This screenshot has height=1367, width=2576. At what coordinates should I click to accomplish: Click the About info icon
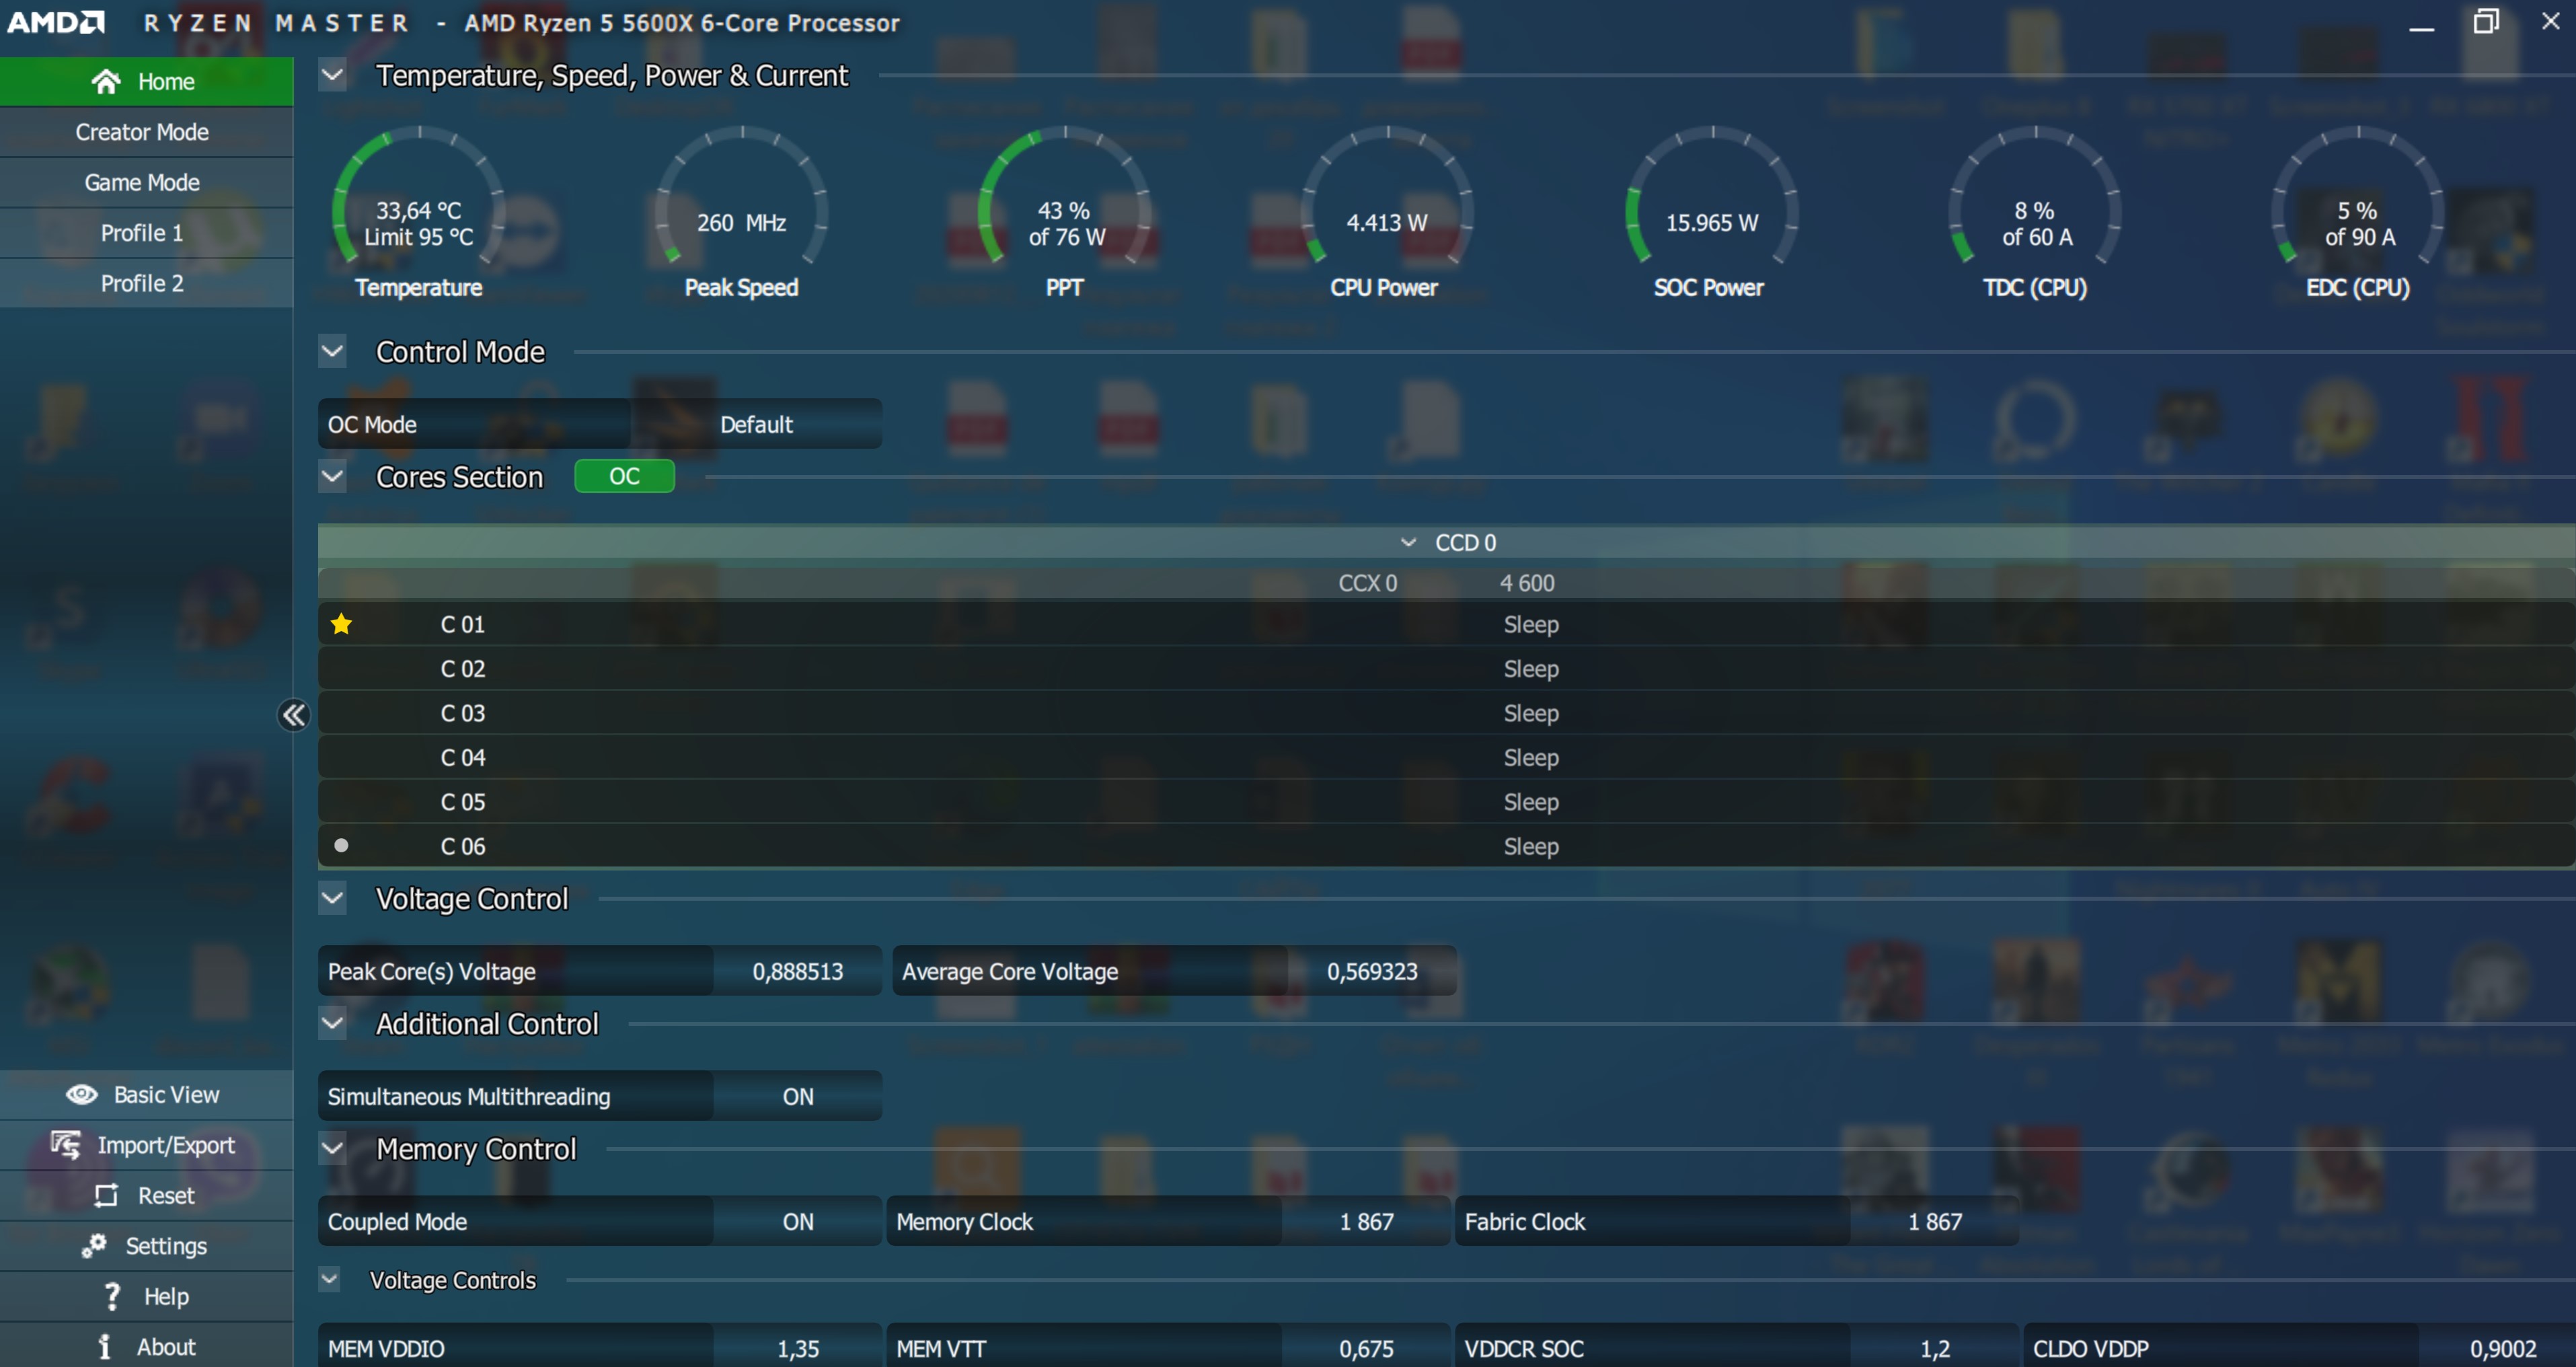tap(105, 1346)
